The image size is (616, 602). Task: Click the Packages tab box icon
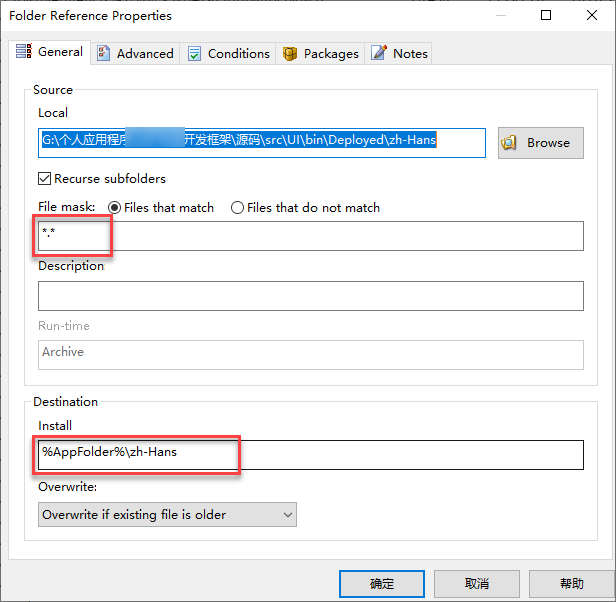click(290, 53)
